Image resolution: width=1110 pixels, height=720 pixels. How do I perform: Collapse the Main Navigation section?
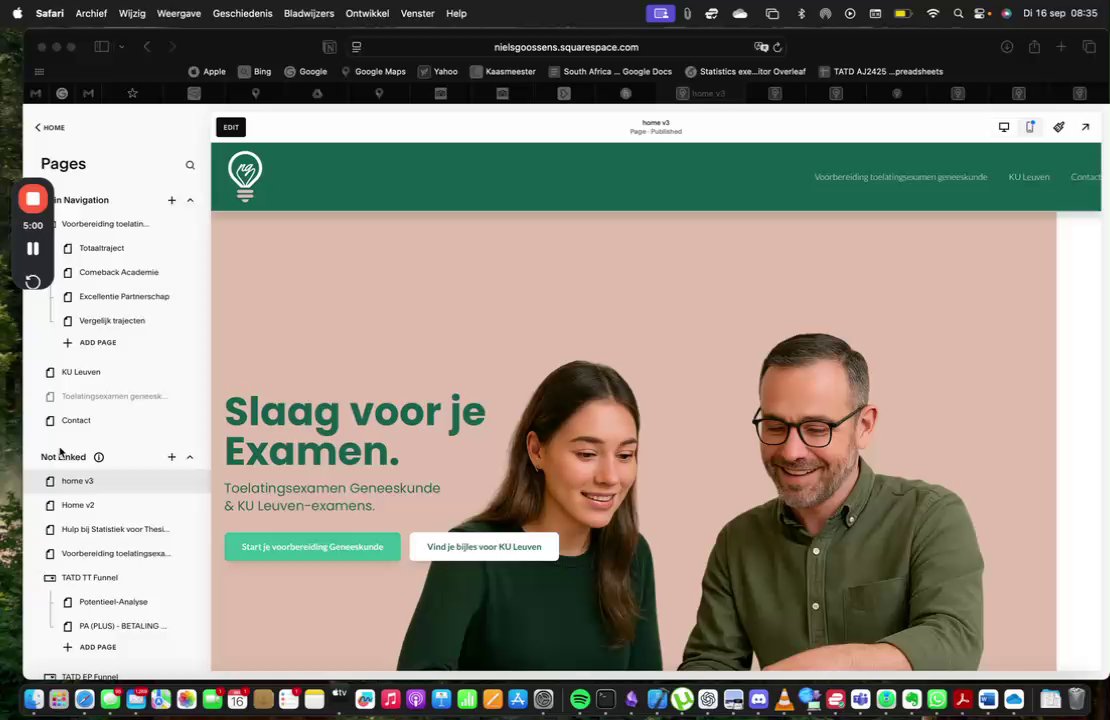(190, 200)
